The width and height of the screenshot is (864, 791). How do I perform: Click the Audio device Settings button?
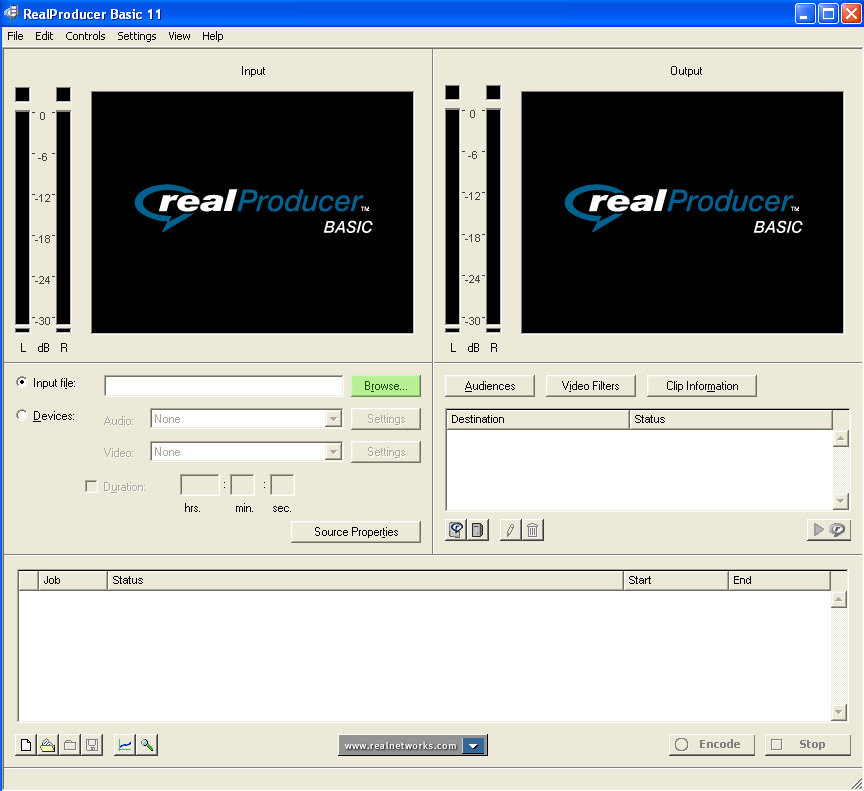(386, 419)
